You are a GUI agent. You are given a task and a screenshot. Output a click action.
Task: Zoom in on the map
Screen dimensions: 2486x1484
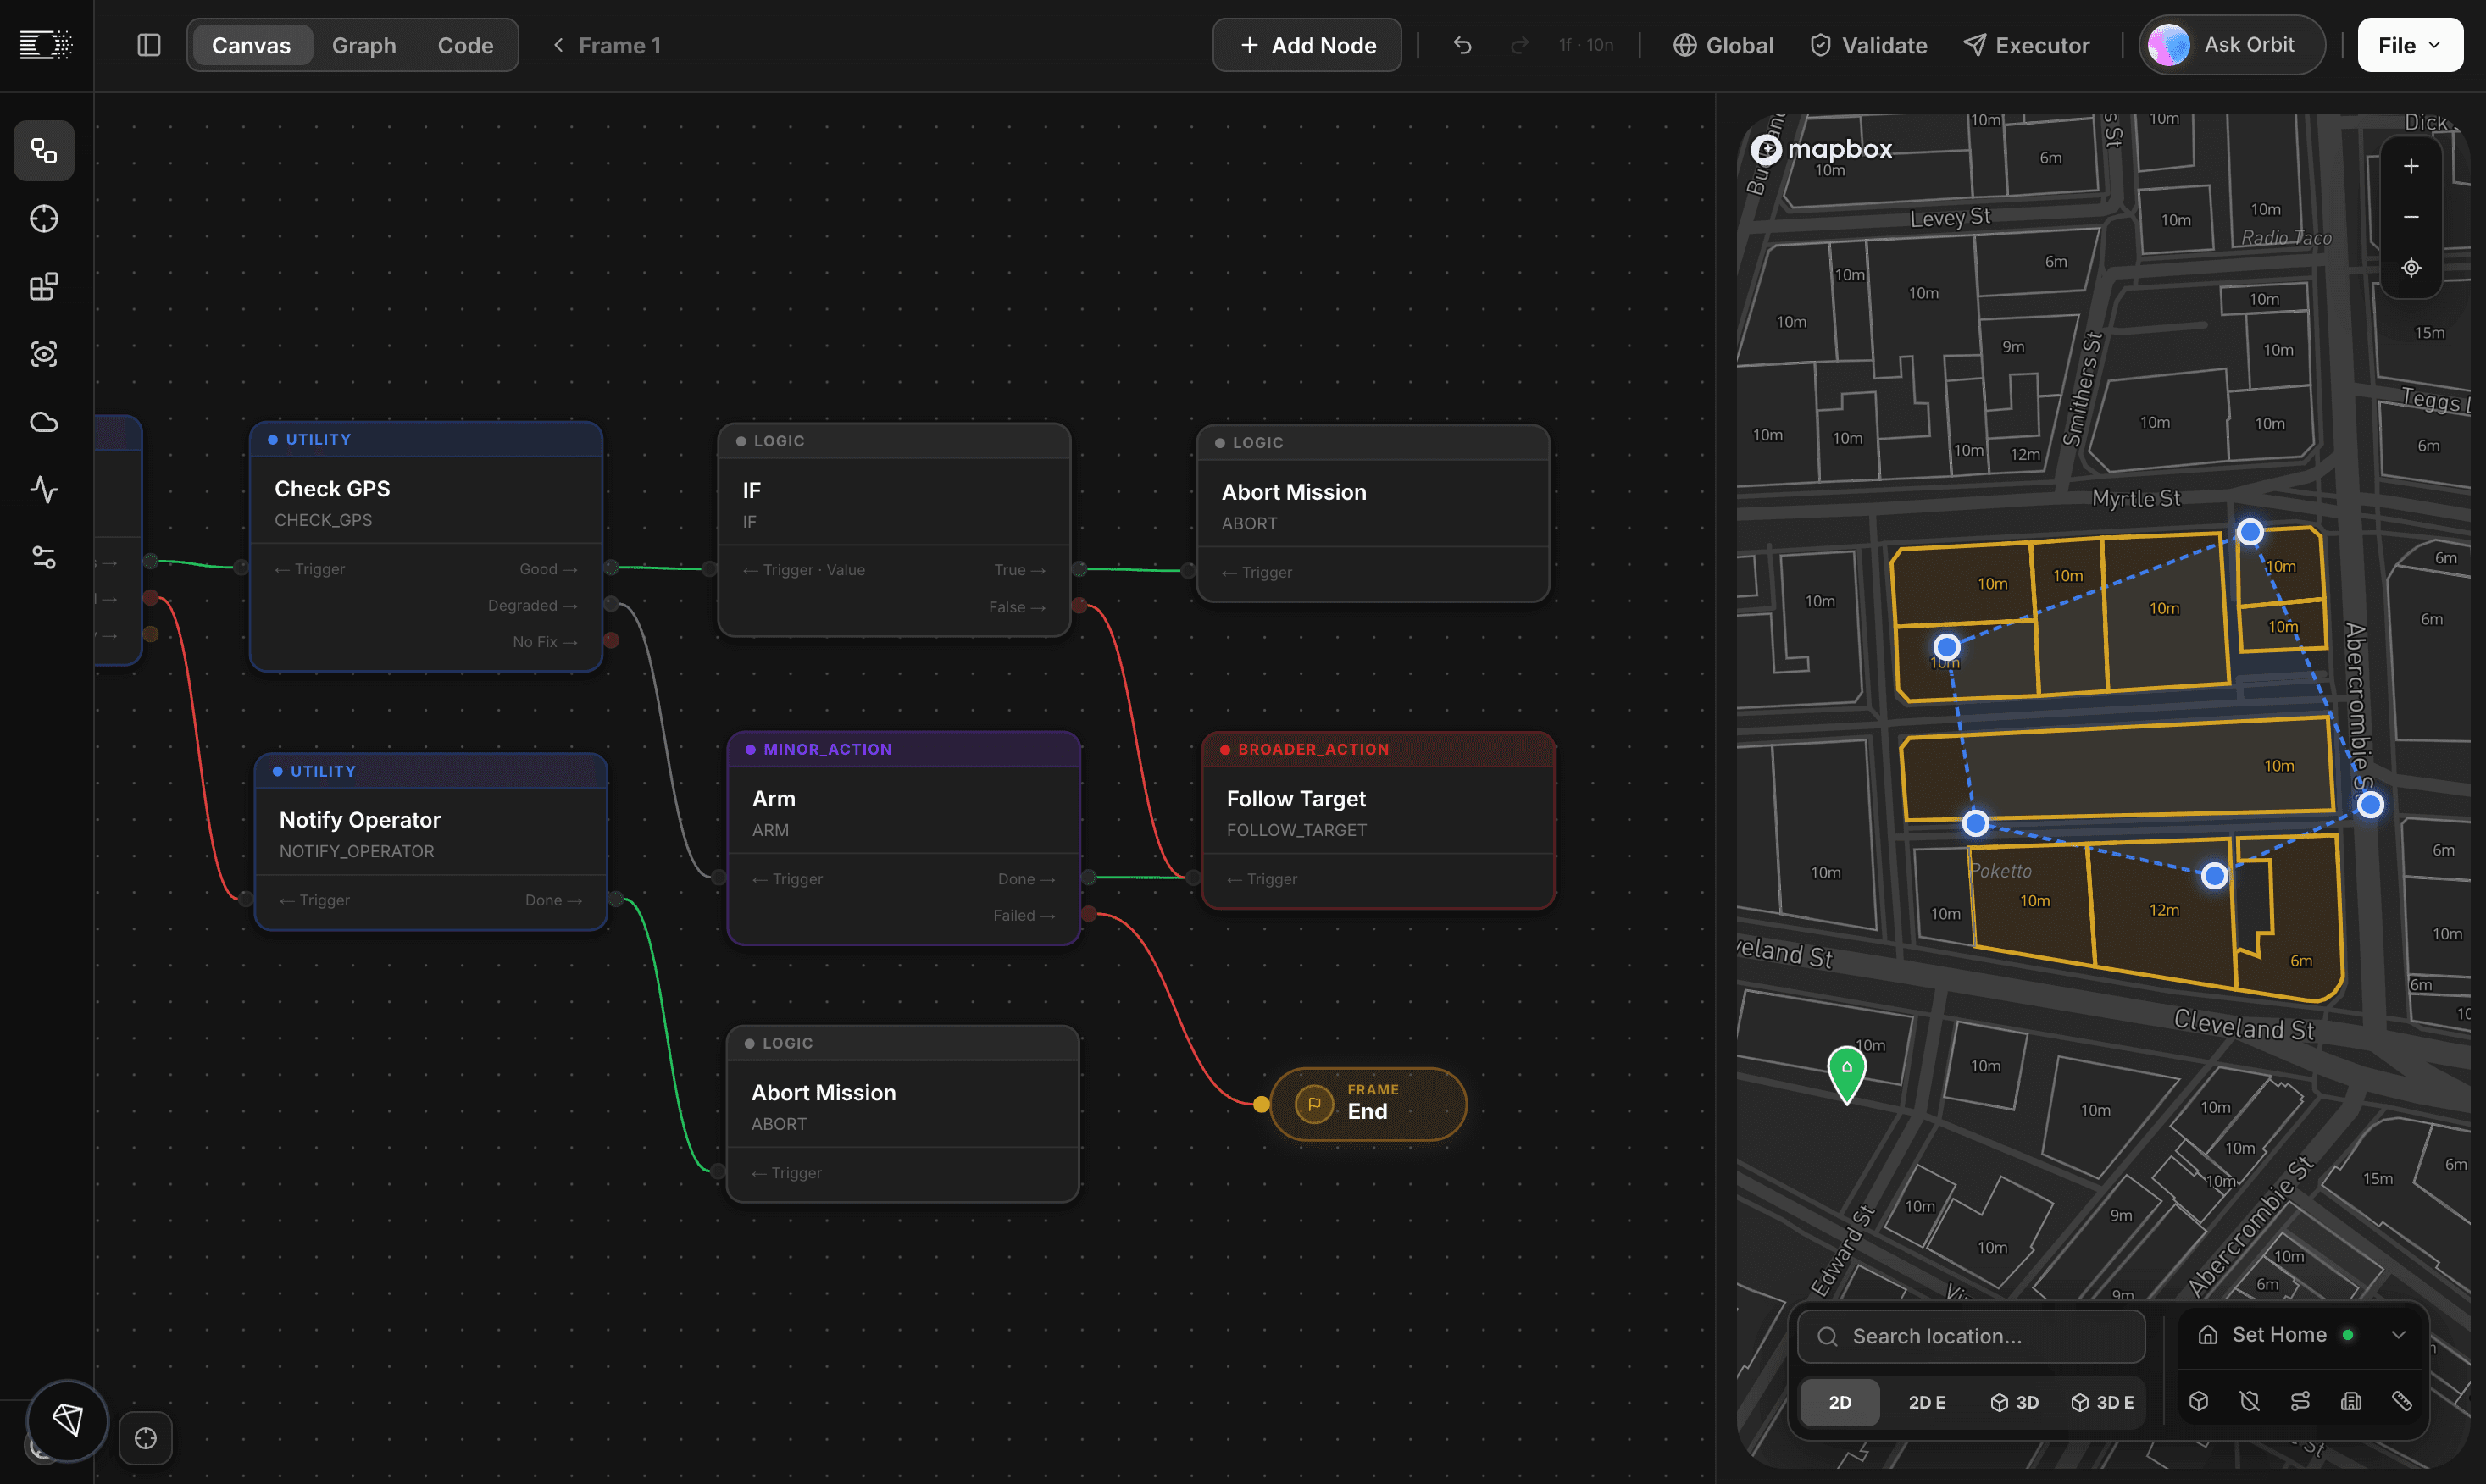2411,166
